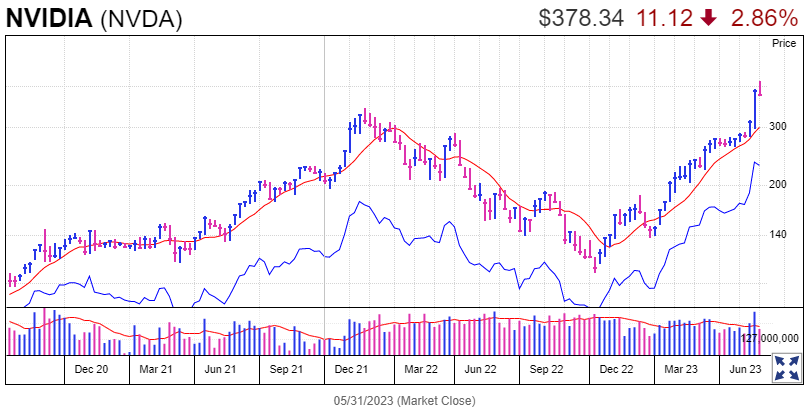Select the Jun 22 date marker
Image resolution: width=810 pixels, height=414 pixels.
(x=481, y=369)
